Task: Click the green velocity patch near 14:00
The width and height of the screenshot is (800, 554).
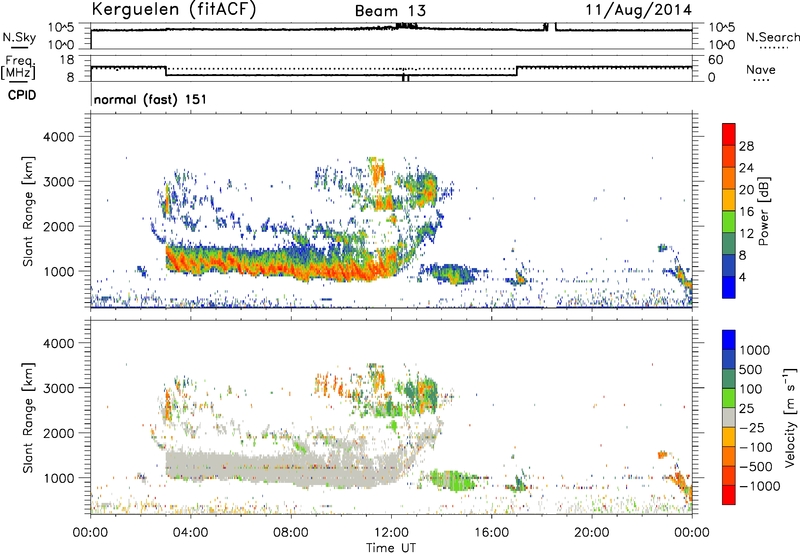Action: 452,481
